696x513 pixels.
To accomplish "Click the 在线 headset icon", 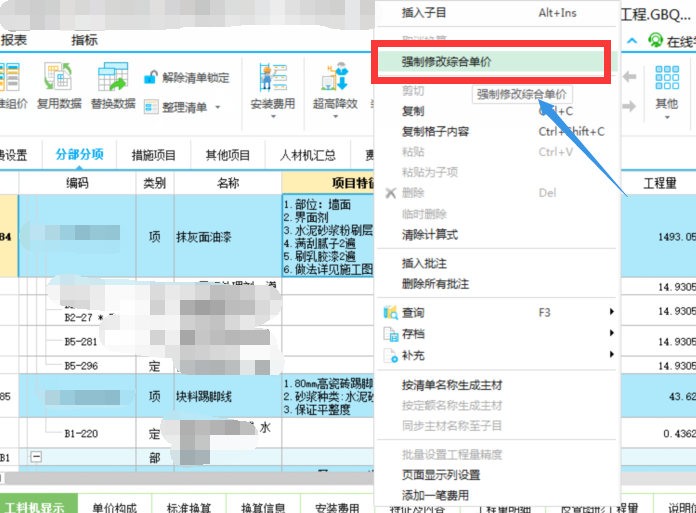I will click(x=655, y=40).
